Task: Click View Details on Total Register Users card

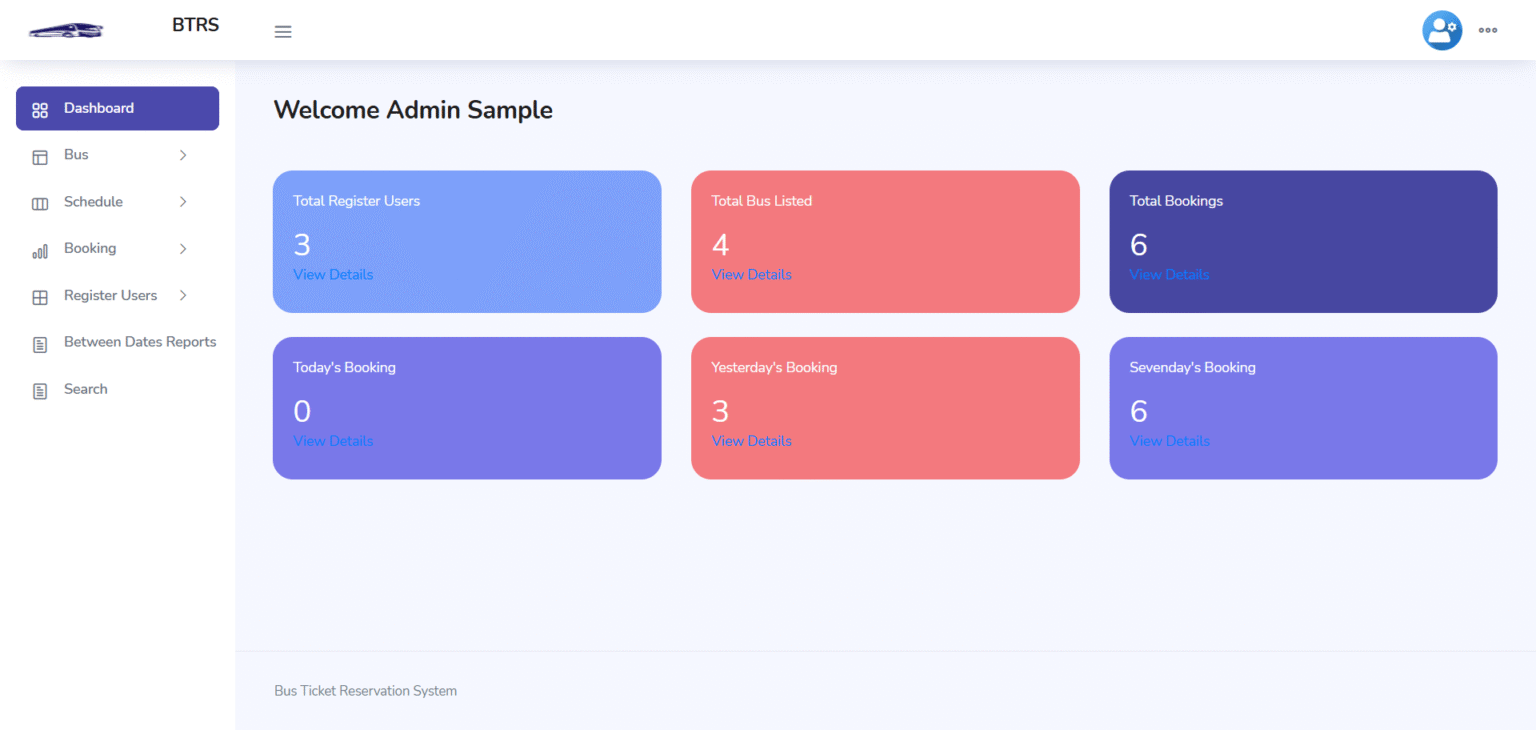Action: tap(333, 274)
